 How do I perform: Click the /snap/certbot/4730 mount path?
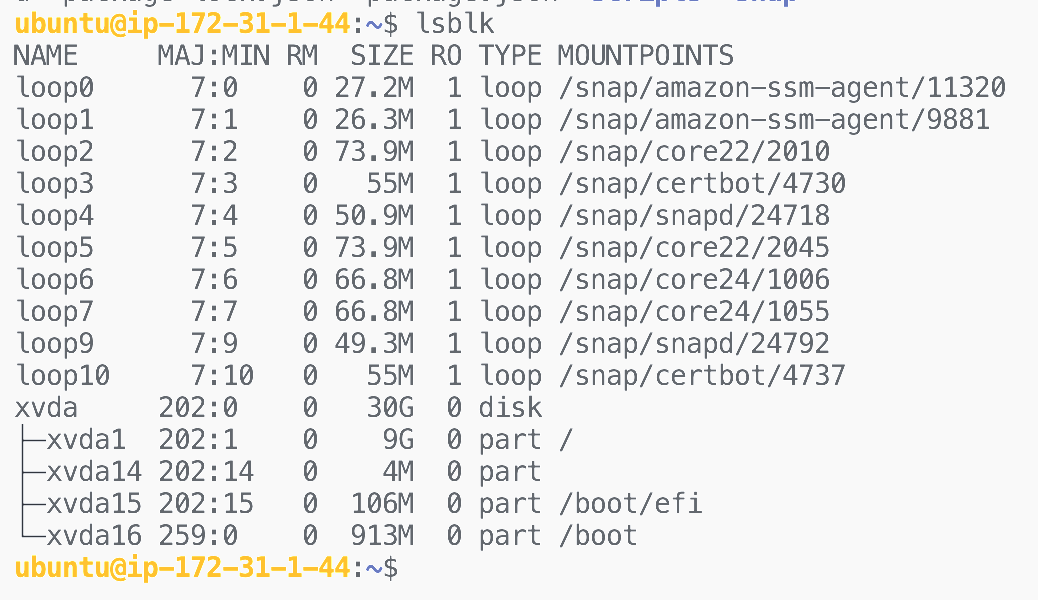click(701, 184)
